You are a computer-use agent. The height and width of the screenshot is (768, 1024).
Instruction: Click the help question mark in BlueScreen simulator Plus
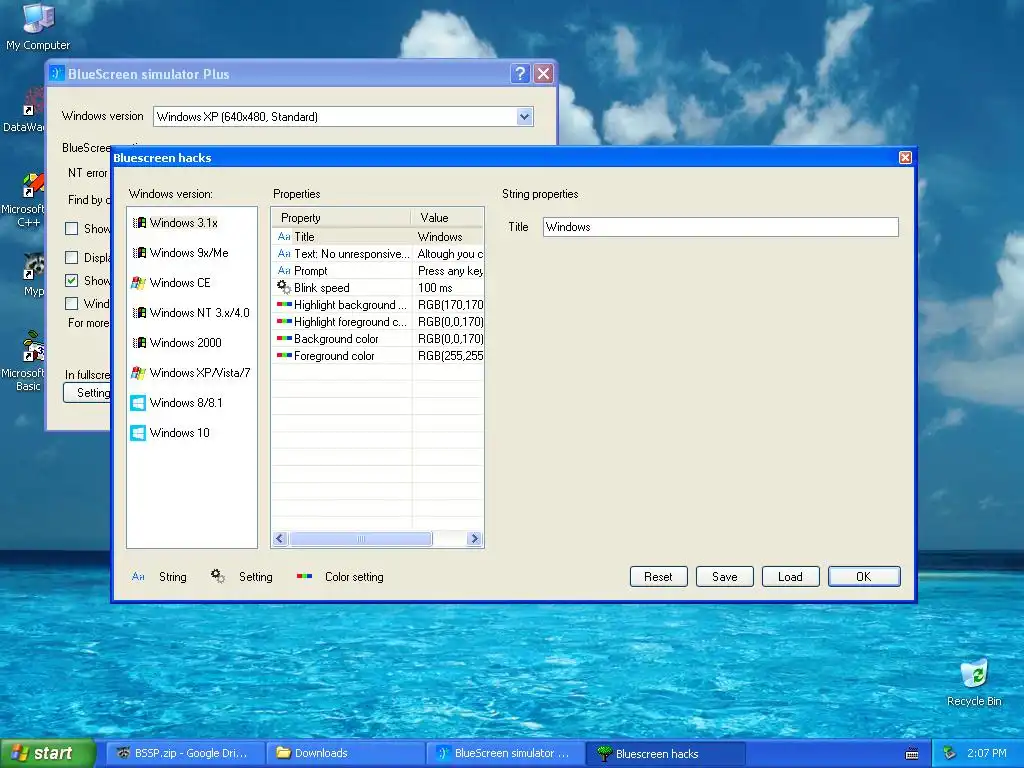point(520,73)
